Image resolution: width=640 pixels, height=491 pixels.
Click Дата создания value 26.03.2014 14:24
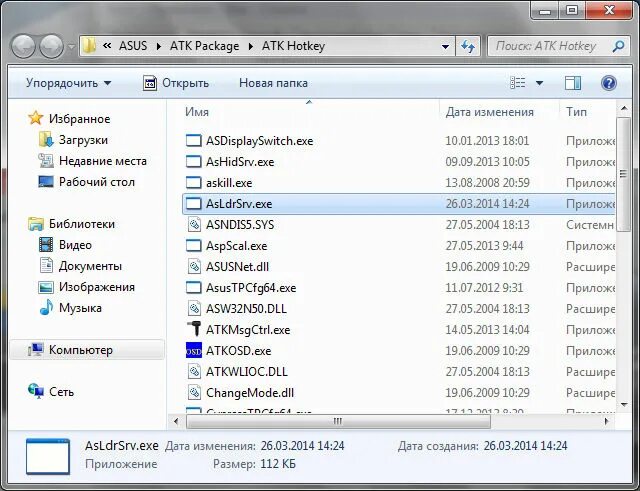tap(526, 446)
